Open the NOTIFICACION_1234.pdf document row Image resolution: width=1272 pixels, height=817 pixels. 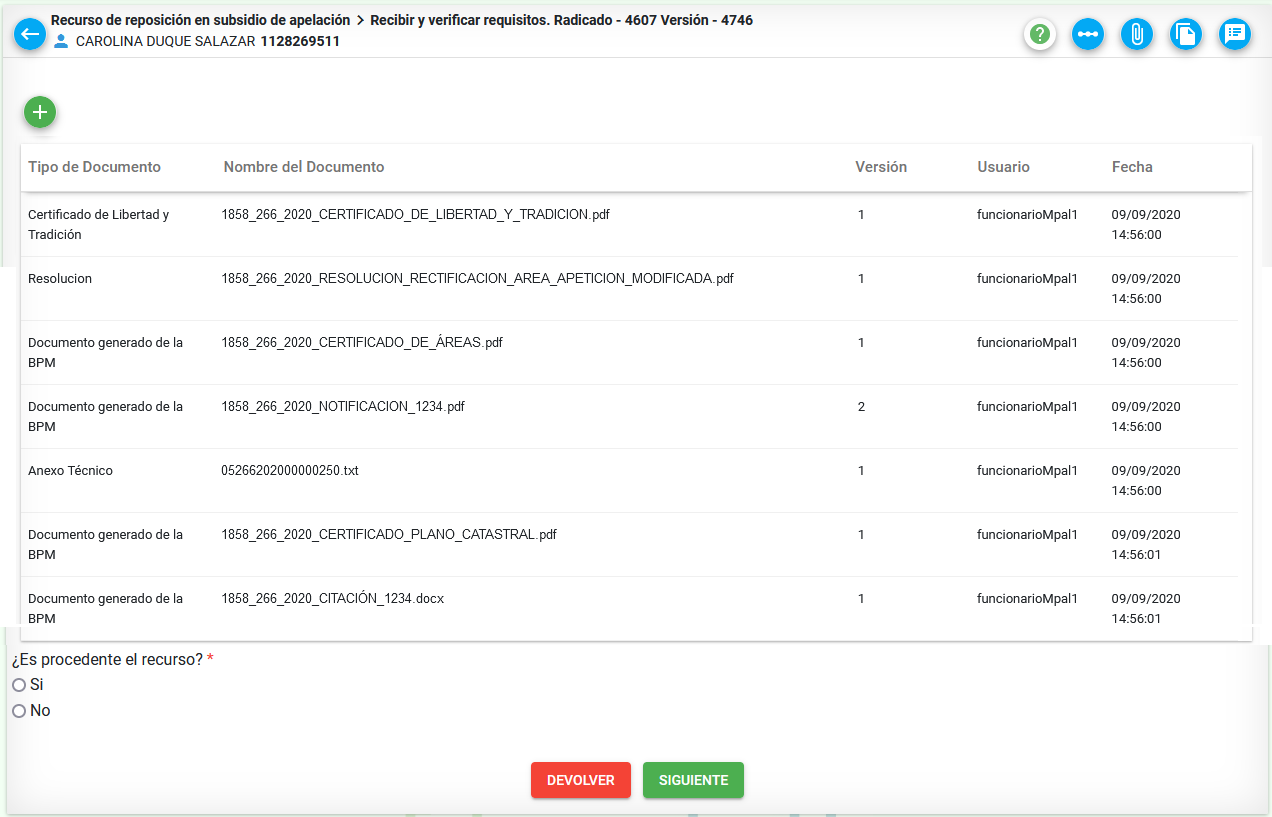tap(343, 407)
